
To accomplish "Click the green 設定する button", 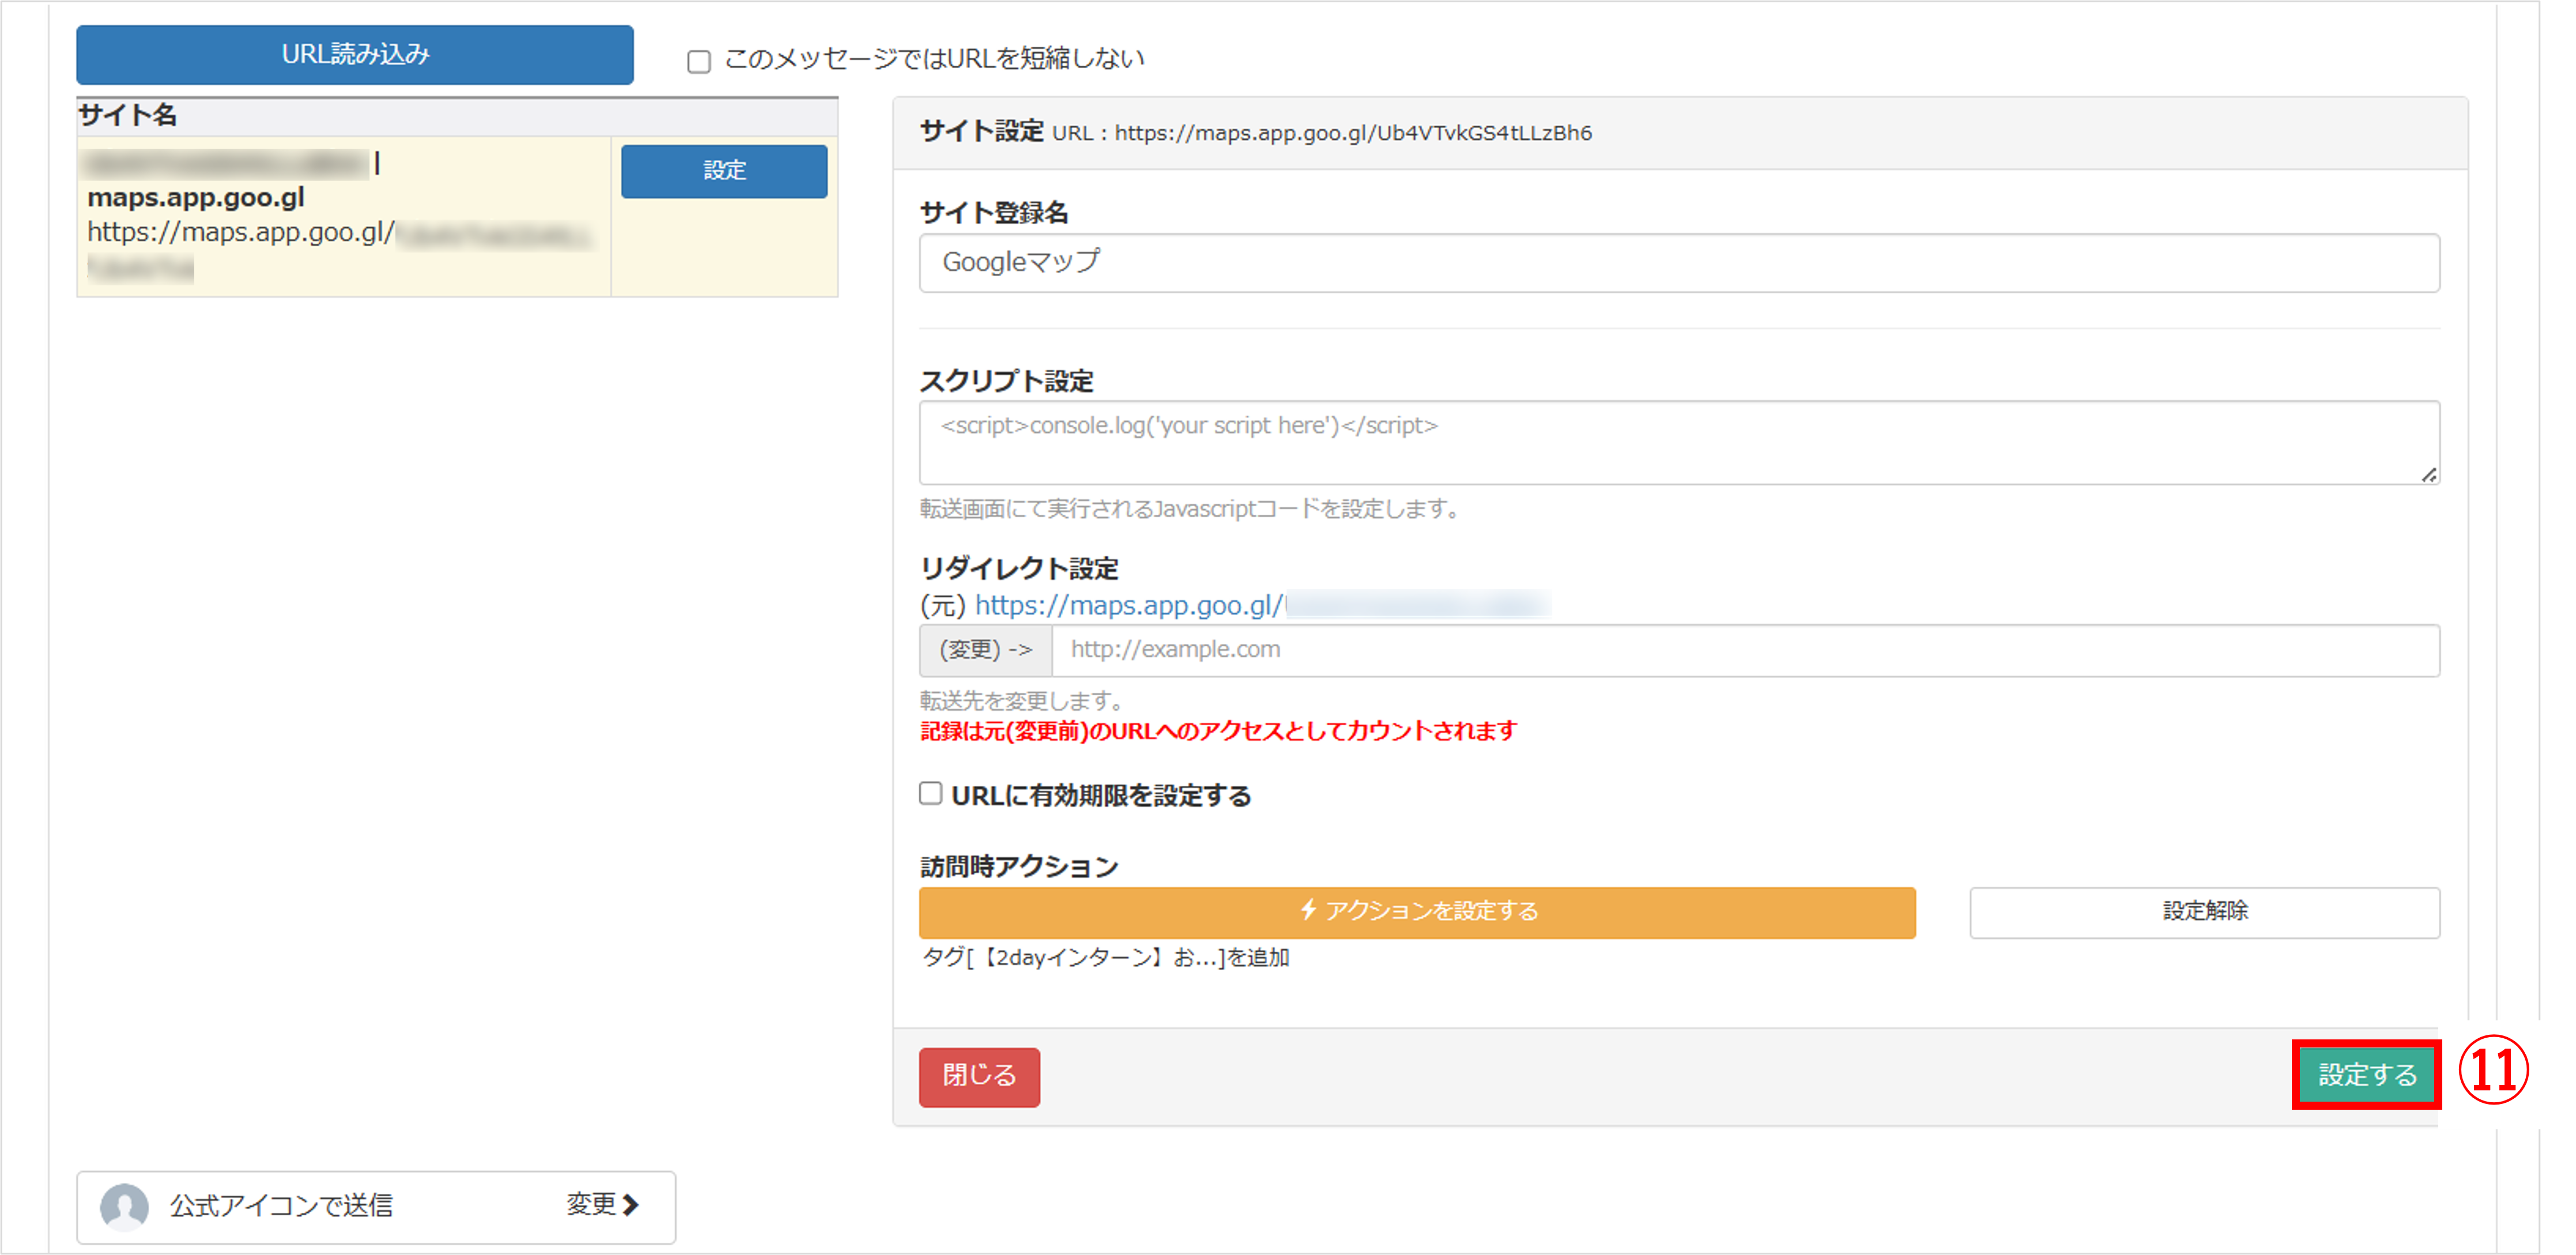I will (2366, 1075).
